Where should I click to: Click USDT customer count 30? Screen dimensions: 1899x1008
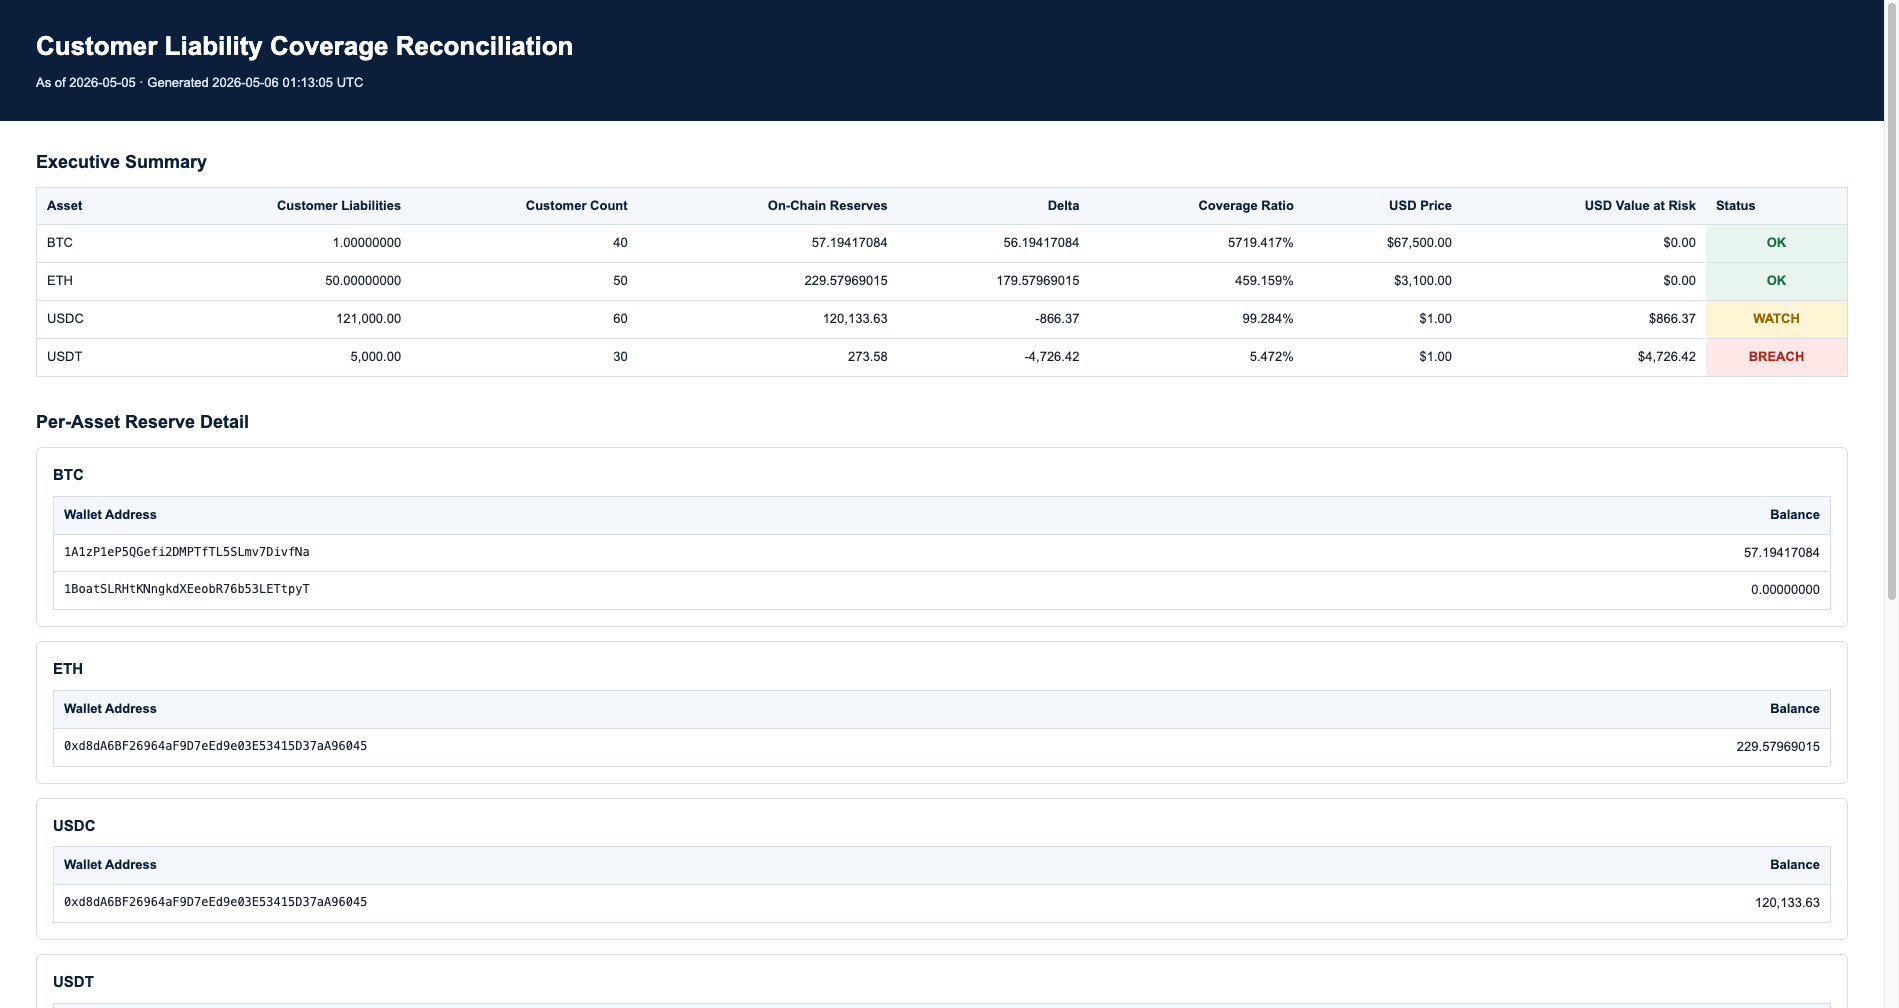tap(620, 357)
